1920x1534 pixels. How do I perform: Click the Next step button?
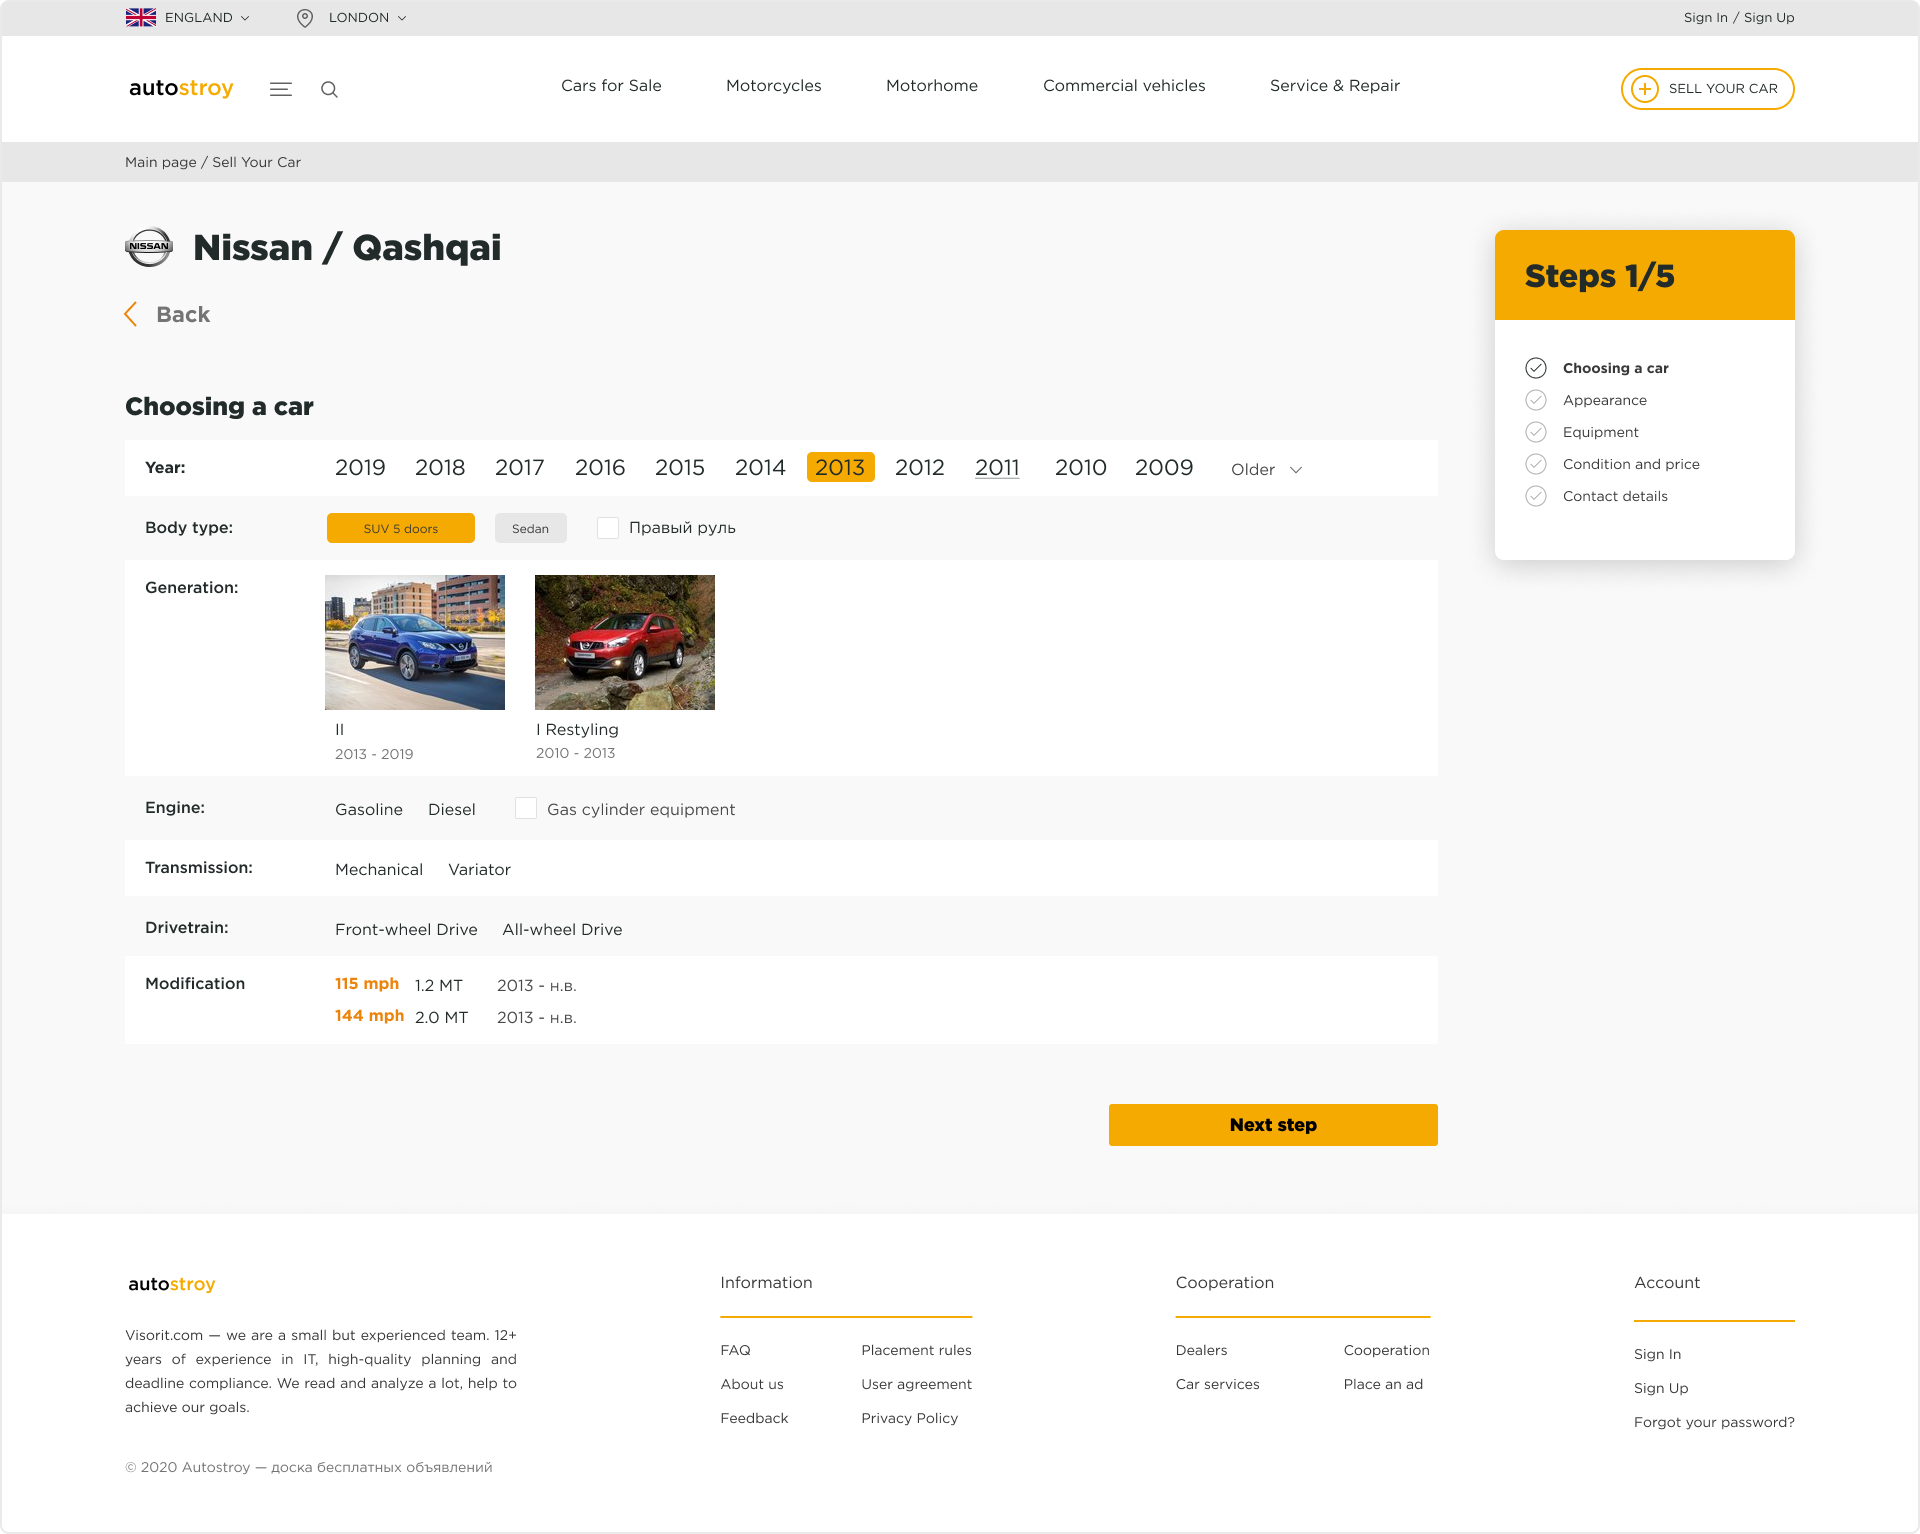pos(1272,1122)
